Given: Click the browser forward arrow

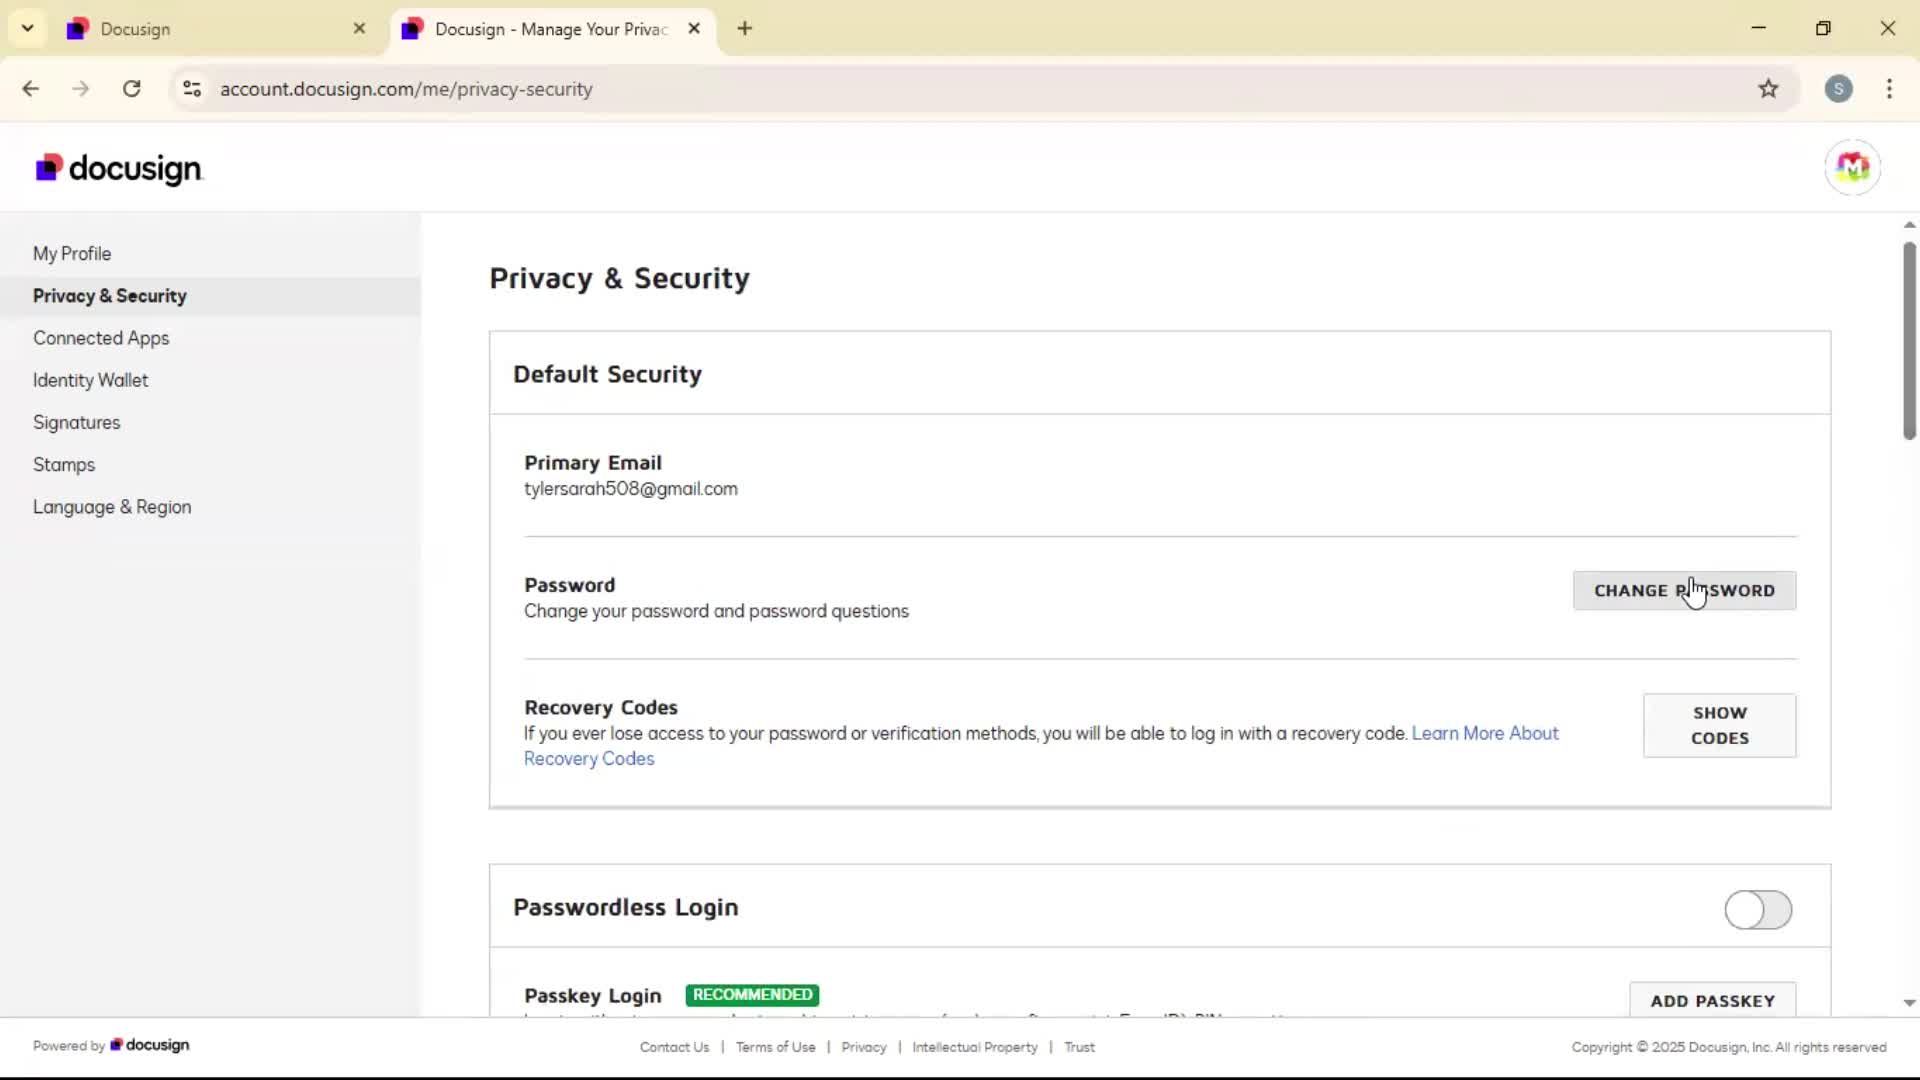Looking at the screenshot, I should (x=81, y=89).
